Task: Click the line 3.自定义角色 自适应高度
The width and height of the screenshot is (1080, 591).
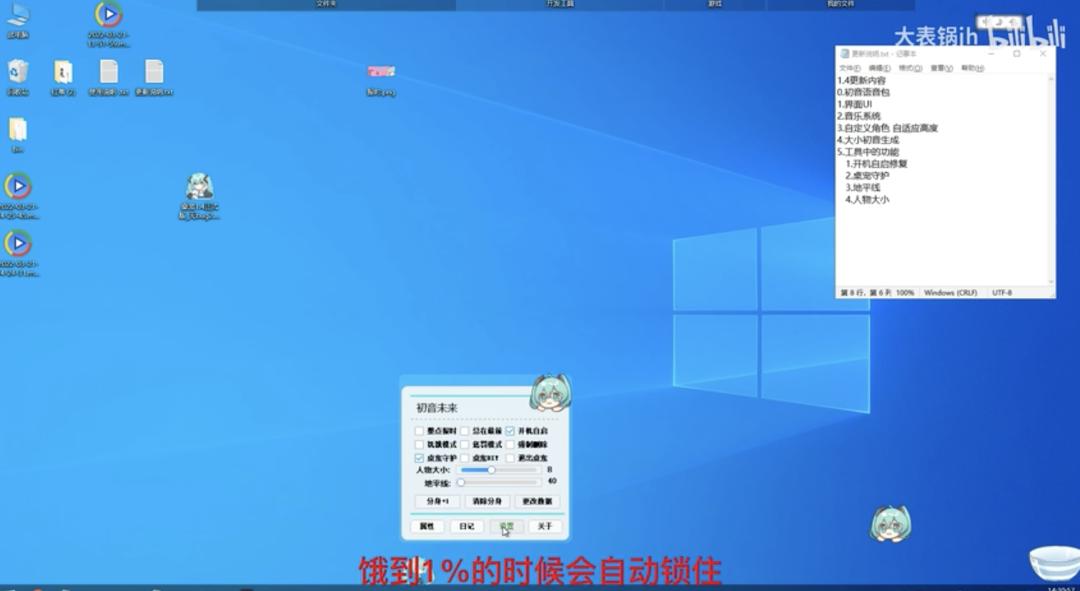Action: pos(887,128)
